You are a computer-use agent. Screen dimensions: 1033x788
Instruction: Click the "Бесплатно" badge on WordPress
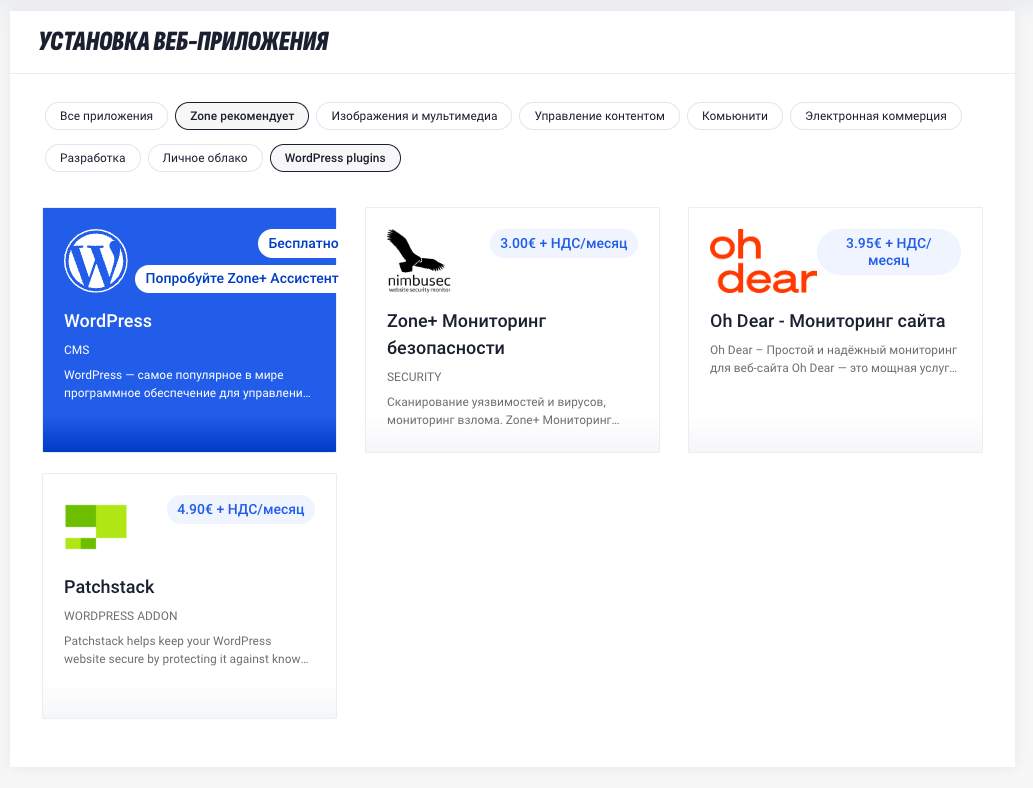(x=301, y=244)
